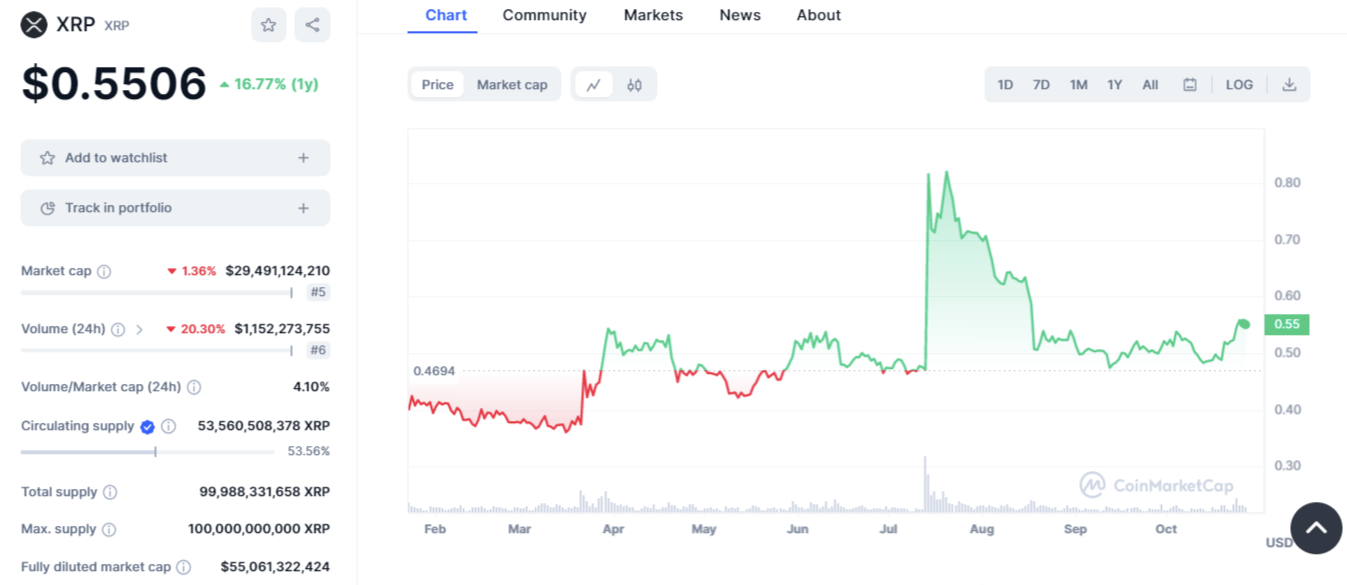Click the $55,061,322,424 diluted cap value

pyautogui.click(x=275, y=567)
